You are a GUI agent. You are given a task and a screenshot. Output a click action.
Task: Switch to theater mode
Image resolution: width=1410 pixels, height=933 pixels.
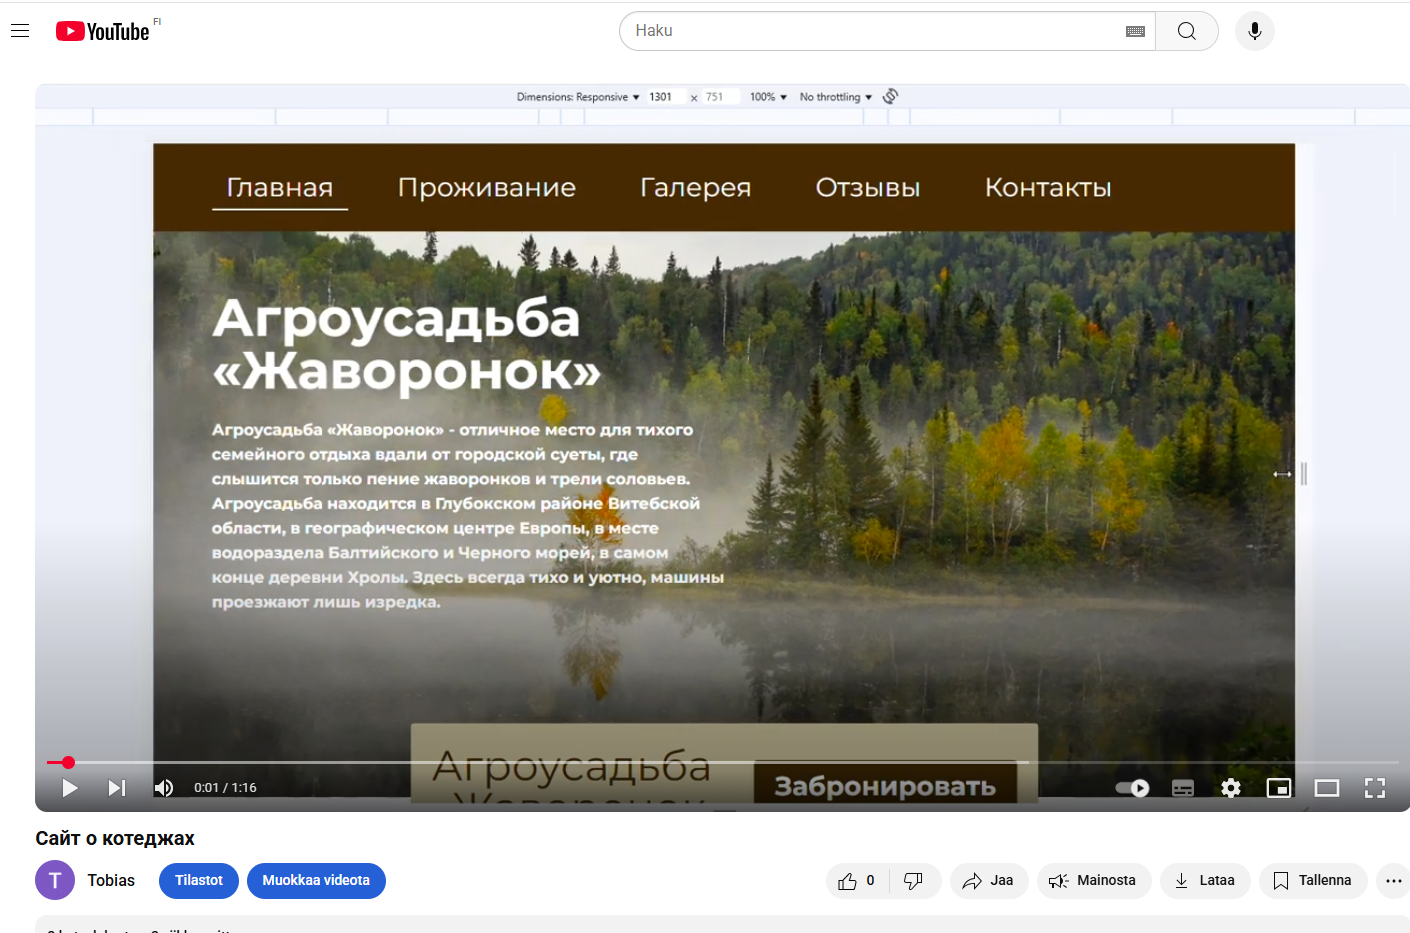click(1327, 788)
